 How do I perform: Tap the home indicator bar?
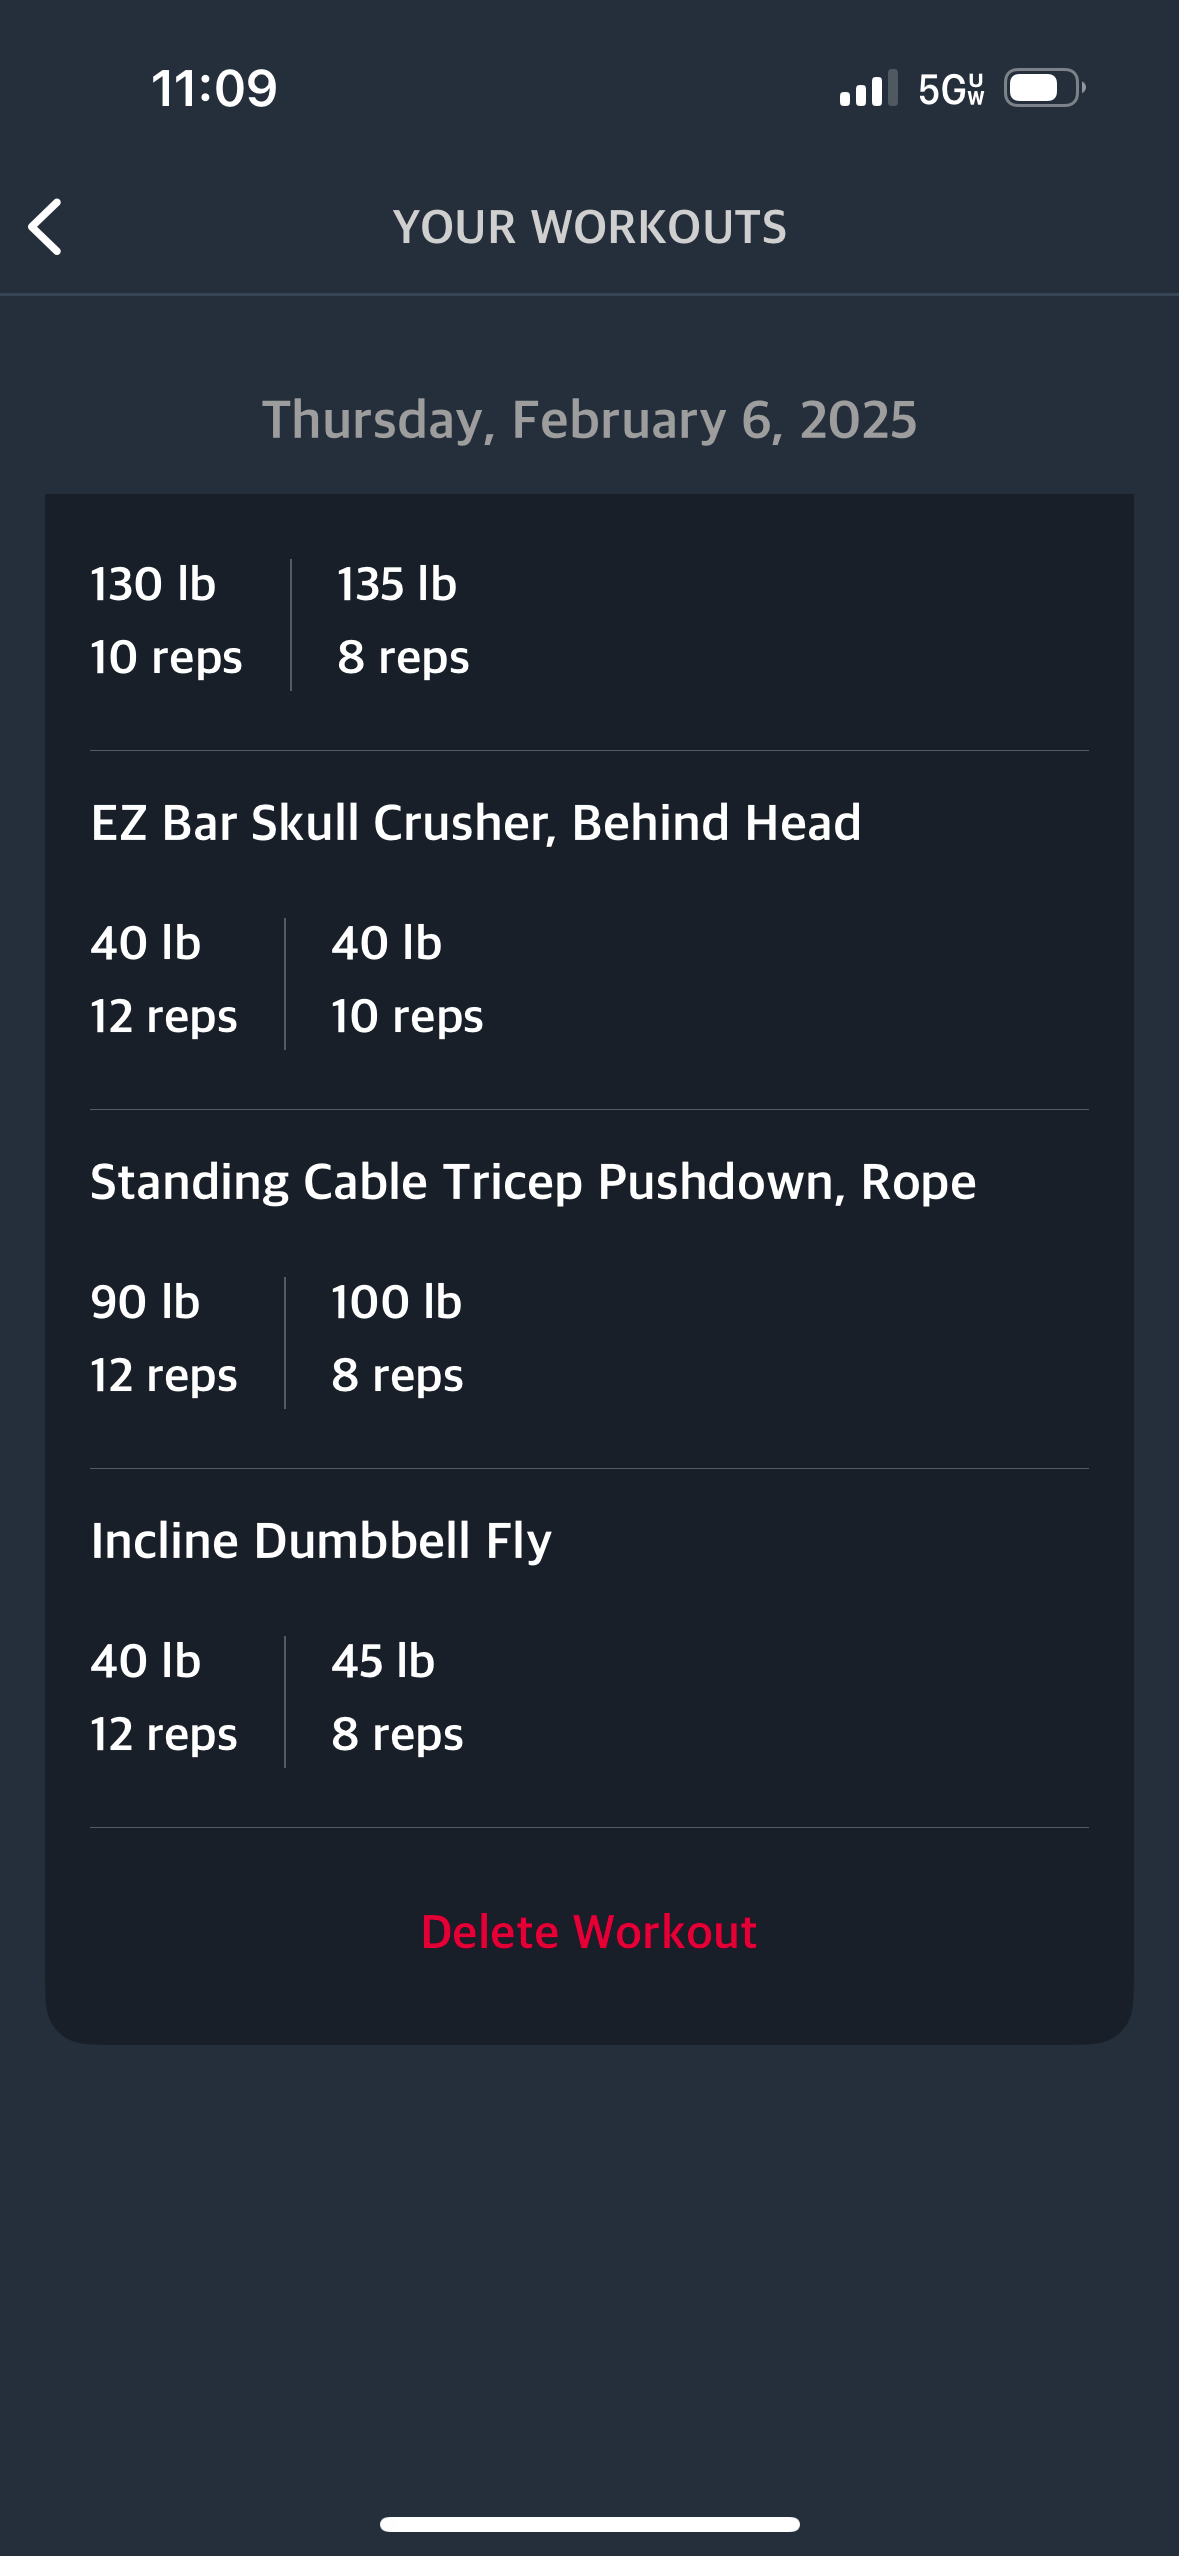(589, 2524)
